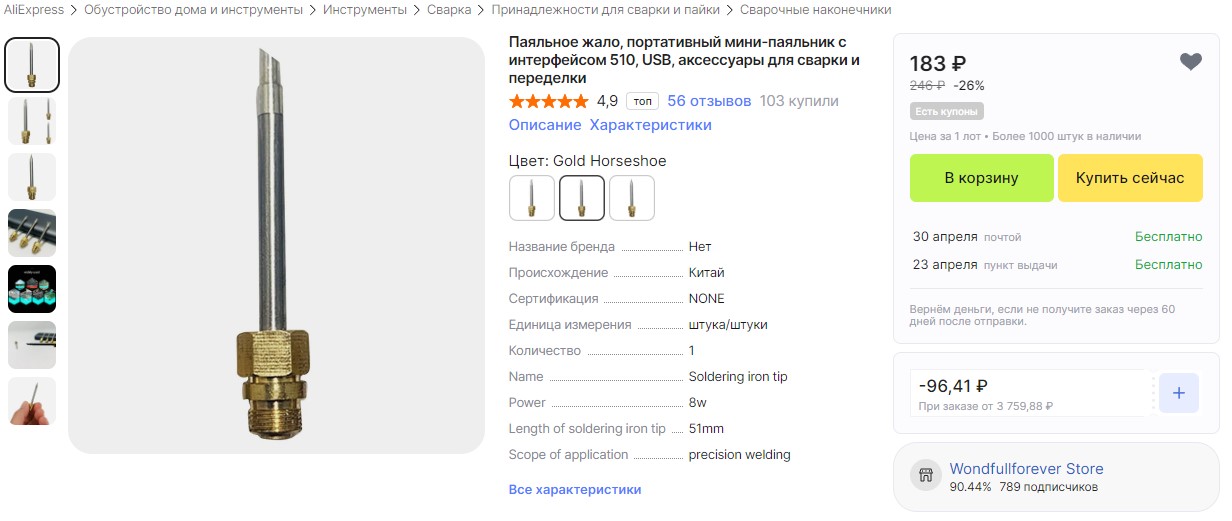Open Сварка breadcrumb category
1232x521 pixels.
click(449, 10)
